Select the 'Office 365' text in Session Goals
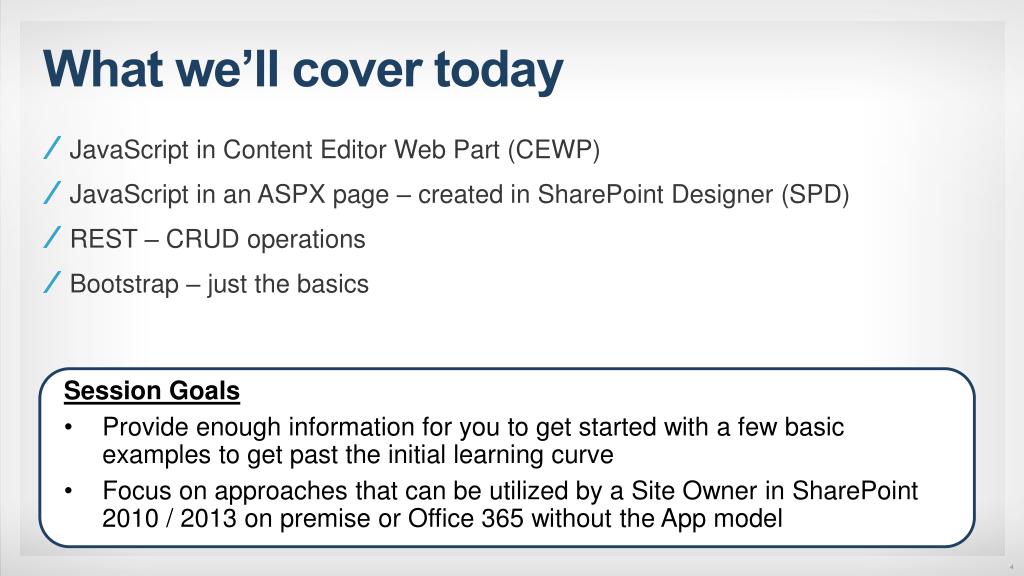The height and width of the screenshot is (576, 1024). (x=466, y=519)
